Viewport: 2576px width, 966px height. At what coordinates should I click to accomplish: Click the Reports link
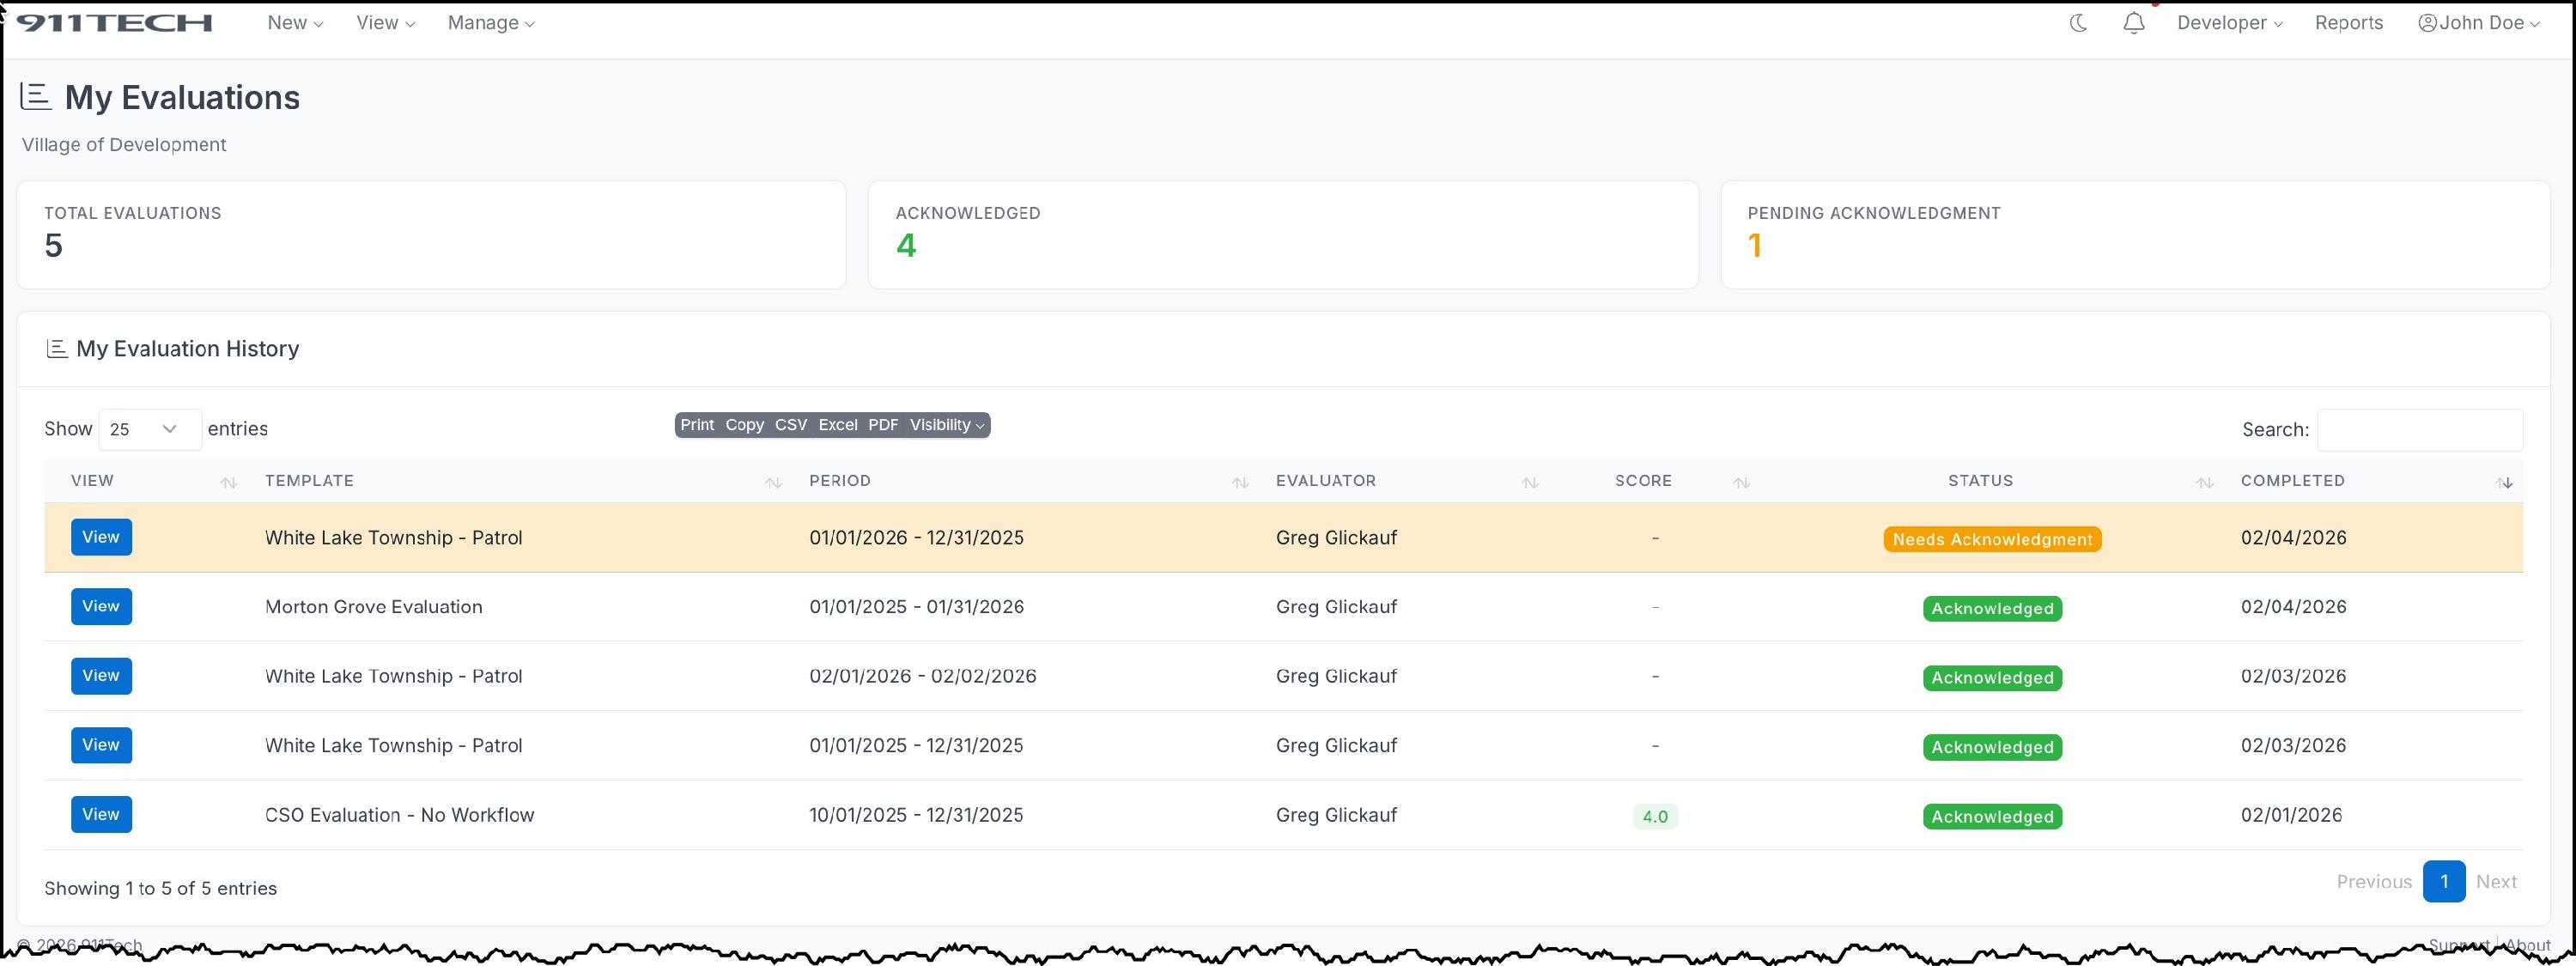pyautogui.click(x=2348, y=23)
